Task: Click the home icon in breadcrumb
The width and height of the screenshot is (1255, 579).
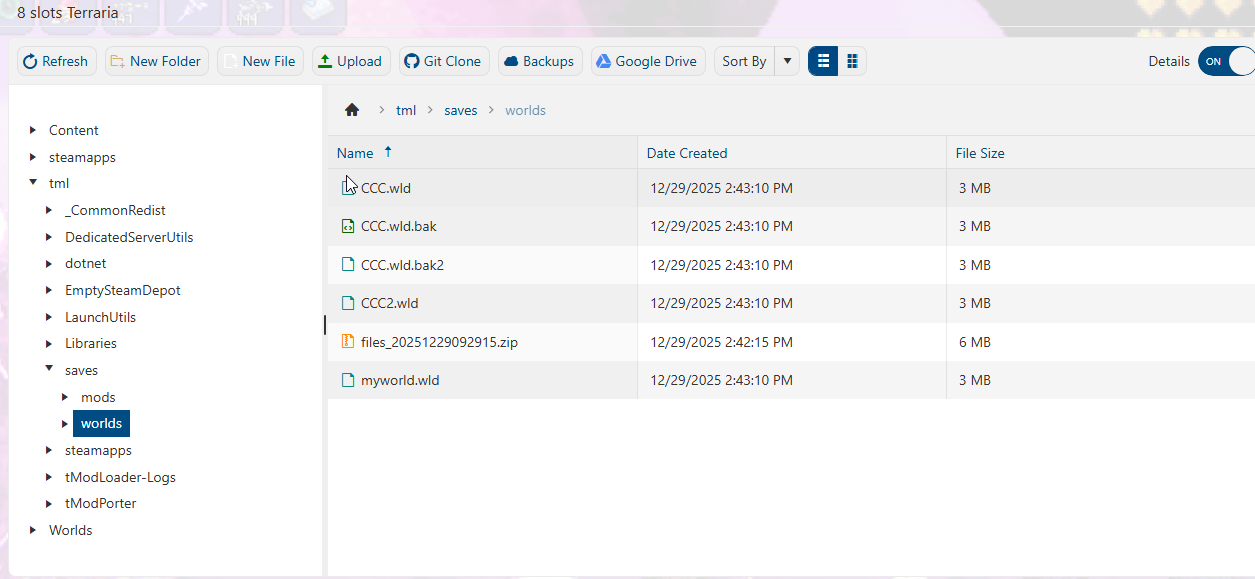Action: 352,110
